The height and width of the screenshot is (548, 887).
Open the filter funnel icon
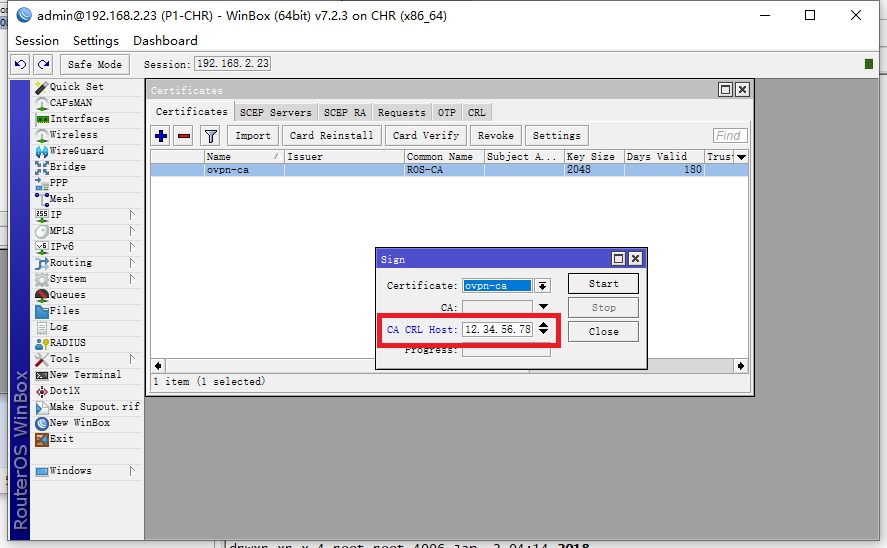[x=210, y=136]
